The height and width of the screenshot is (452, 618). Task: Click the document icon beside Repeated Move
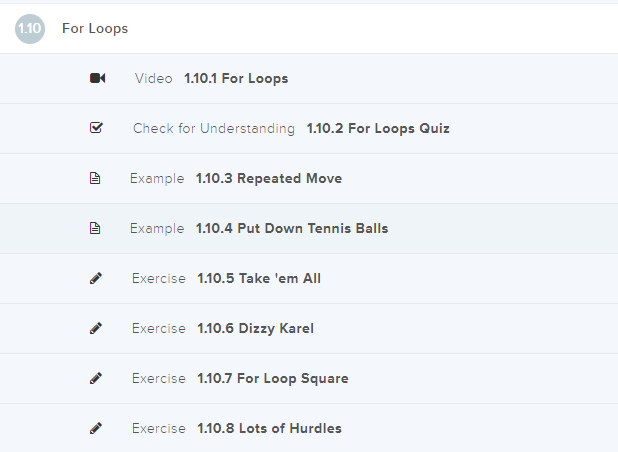[x=96, y=178]
